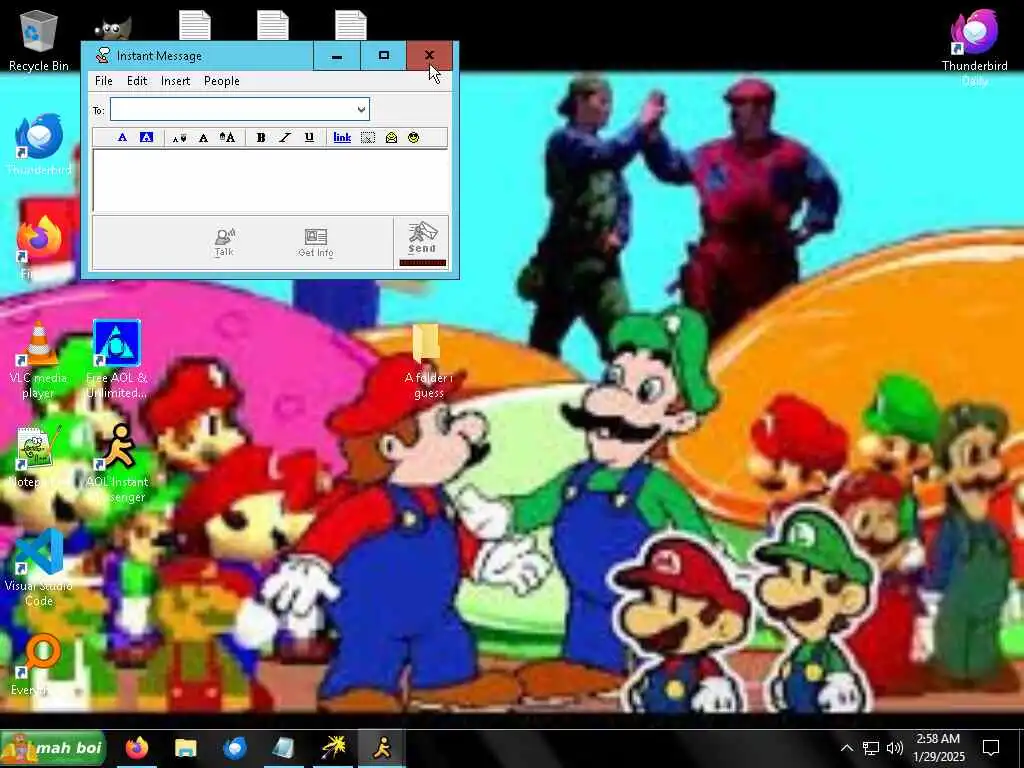The height and width of the screenshot is (768, 1024).
Task: Click the Talk button
Action: click(224, 242)
